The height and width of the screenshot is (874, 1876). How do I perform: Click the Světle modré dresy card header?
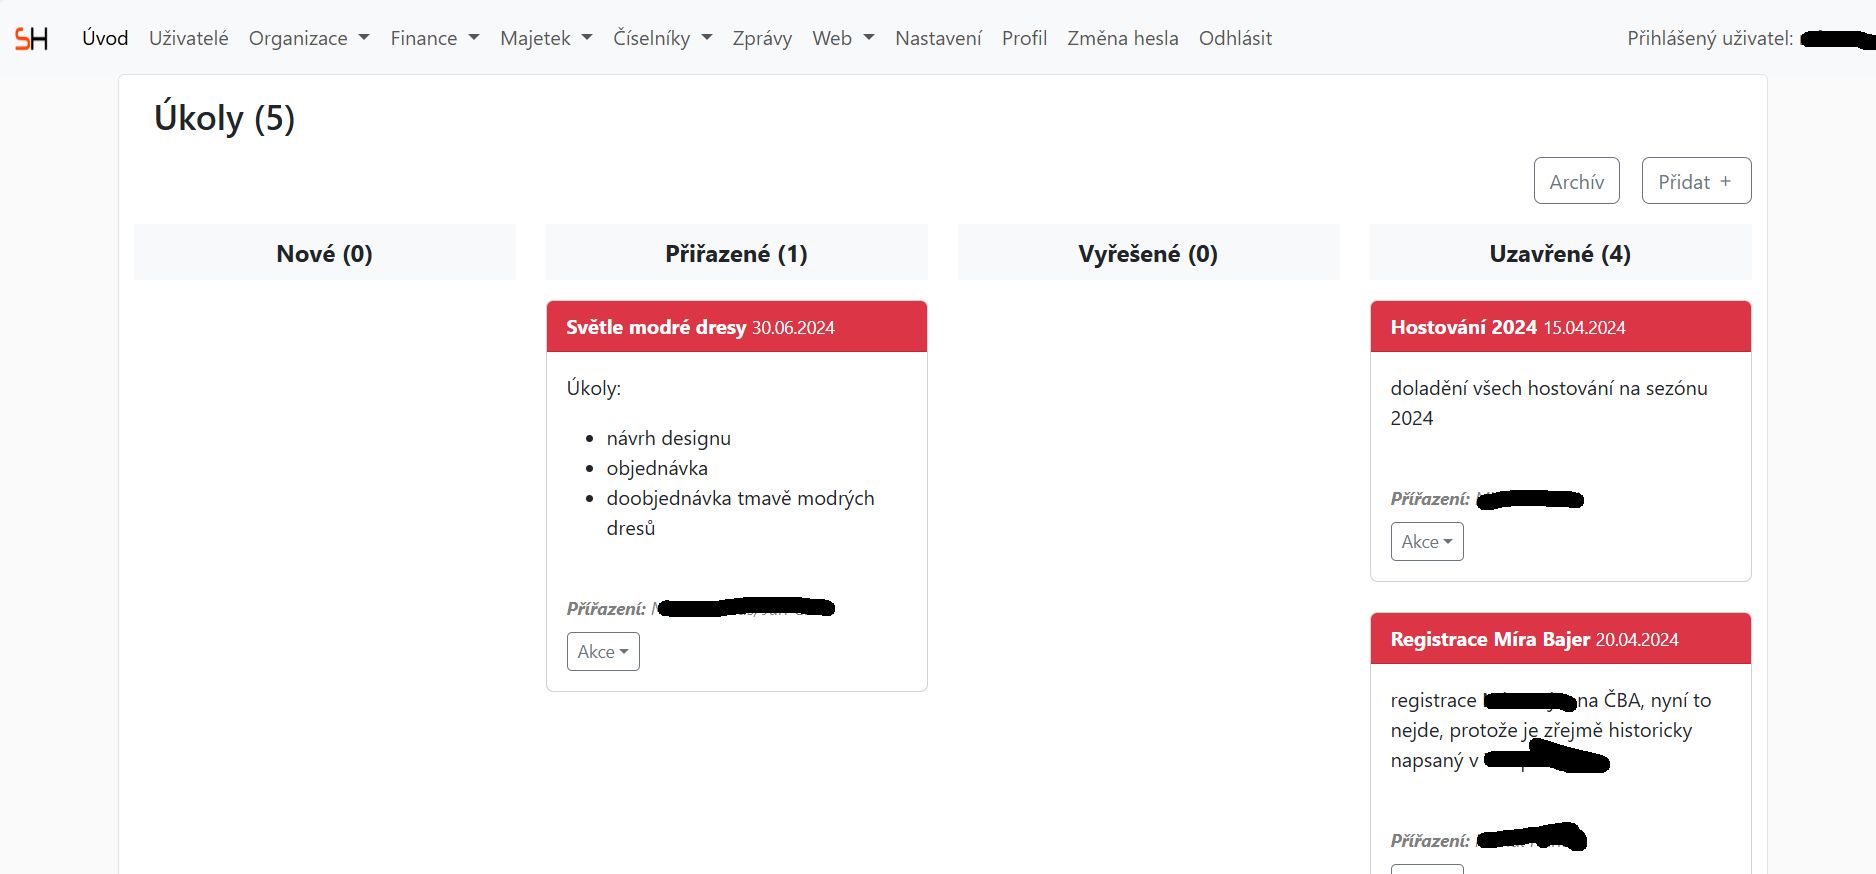tap(736, 327)
